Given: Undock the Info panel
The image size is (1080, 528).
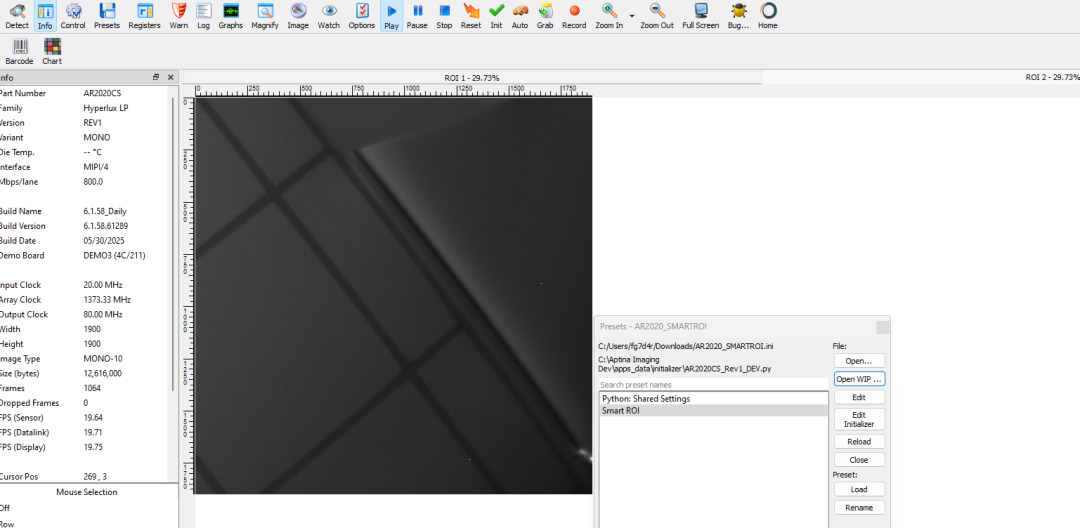Looking at the screenshot, I should point(156,77).
